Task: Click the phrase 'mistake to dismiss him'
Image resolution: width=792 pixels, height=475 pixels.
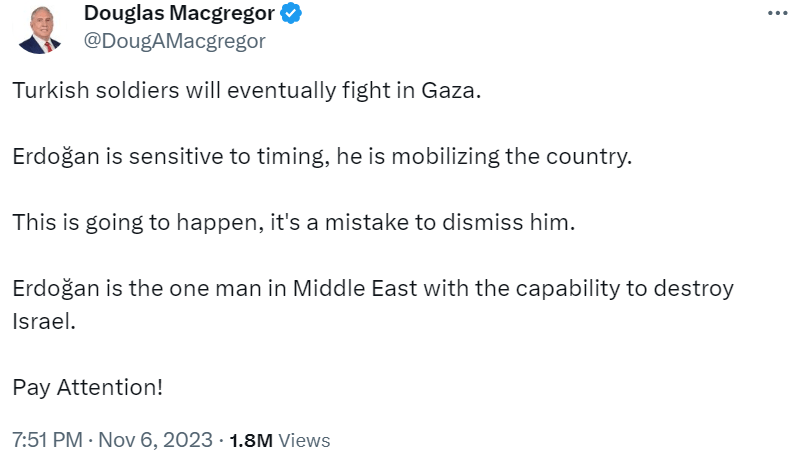Action: click(475, 222)
